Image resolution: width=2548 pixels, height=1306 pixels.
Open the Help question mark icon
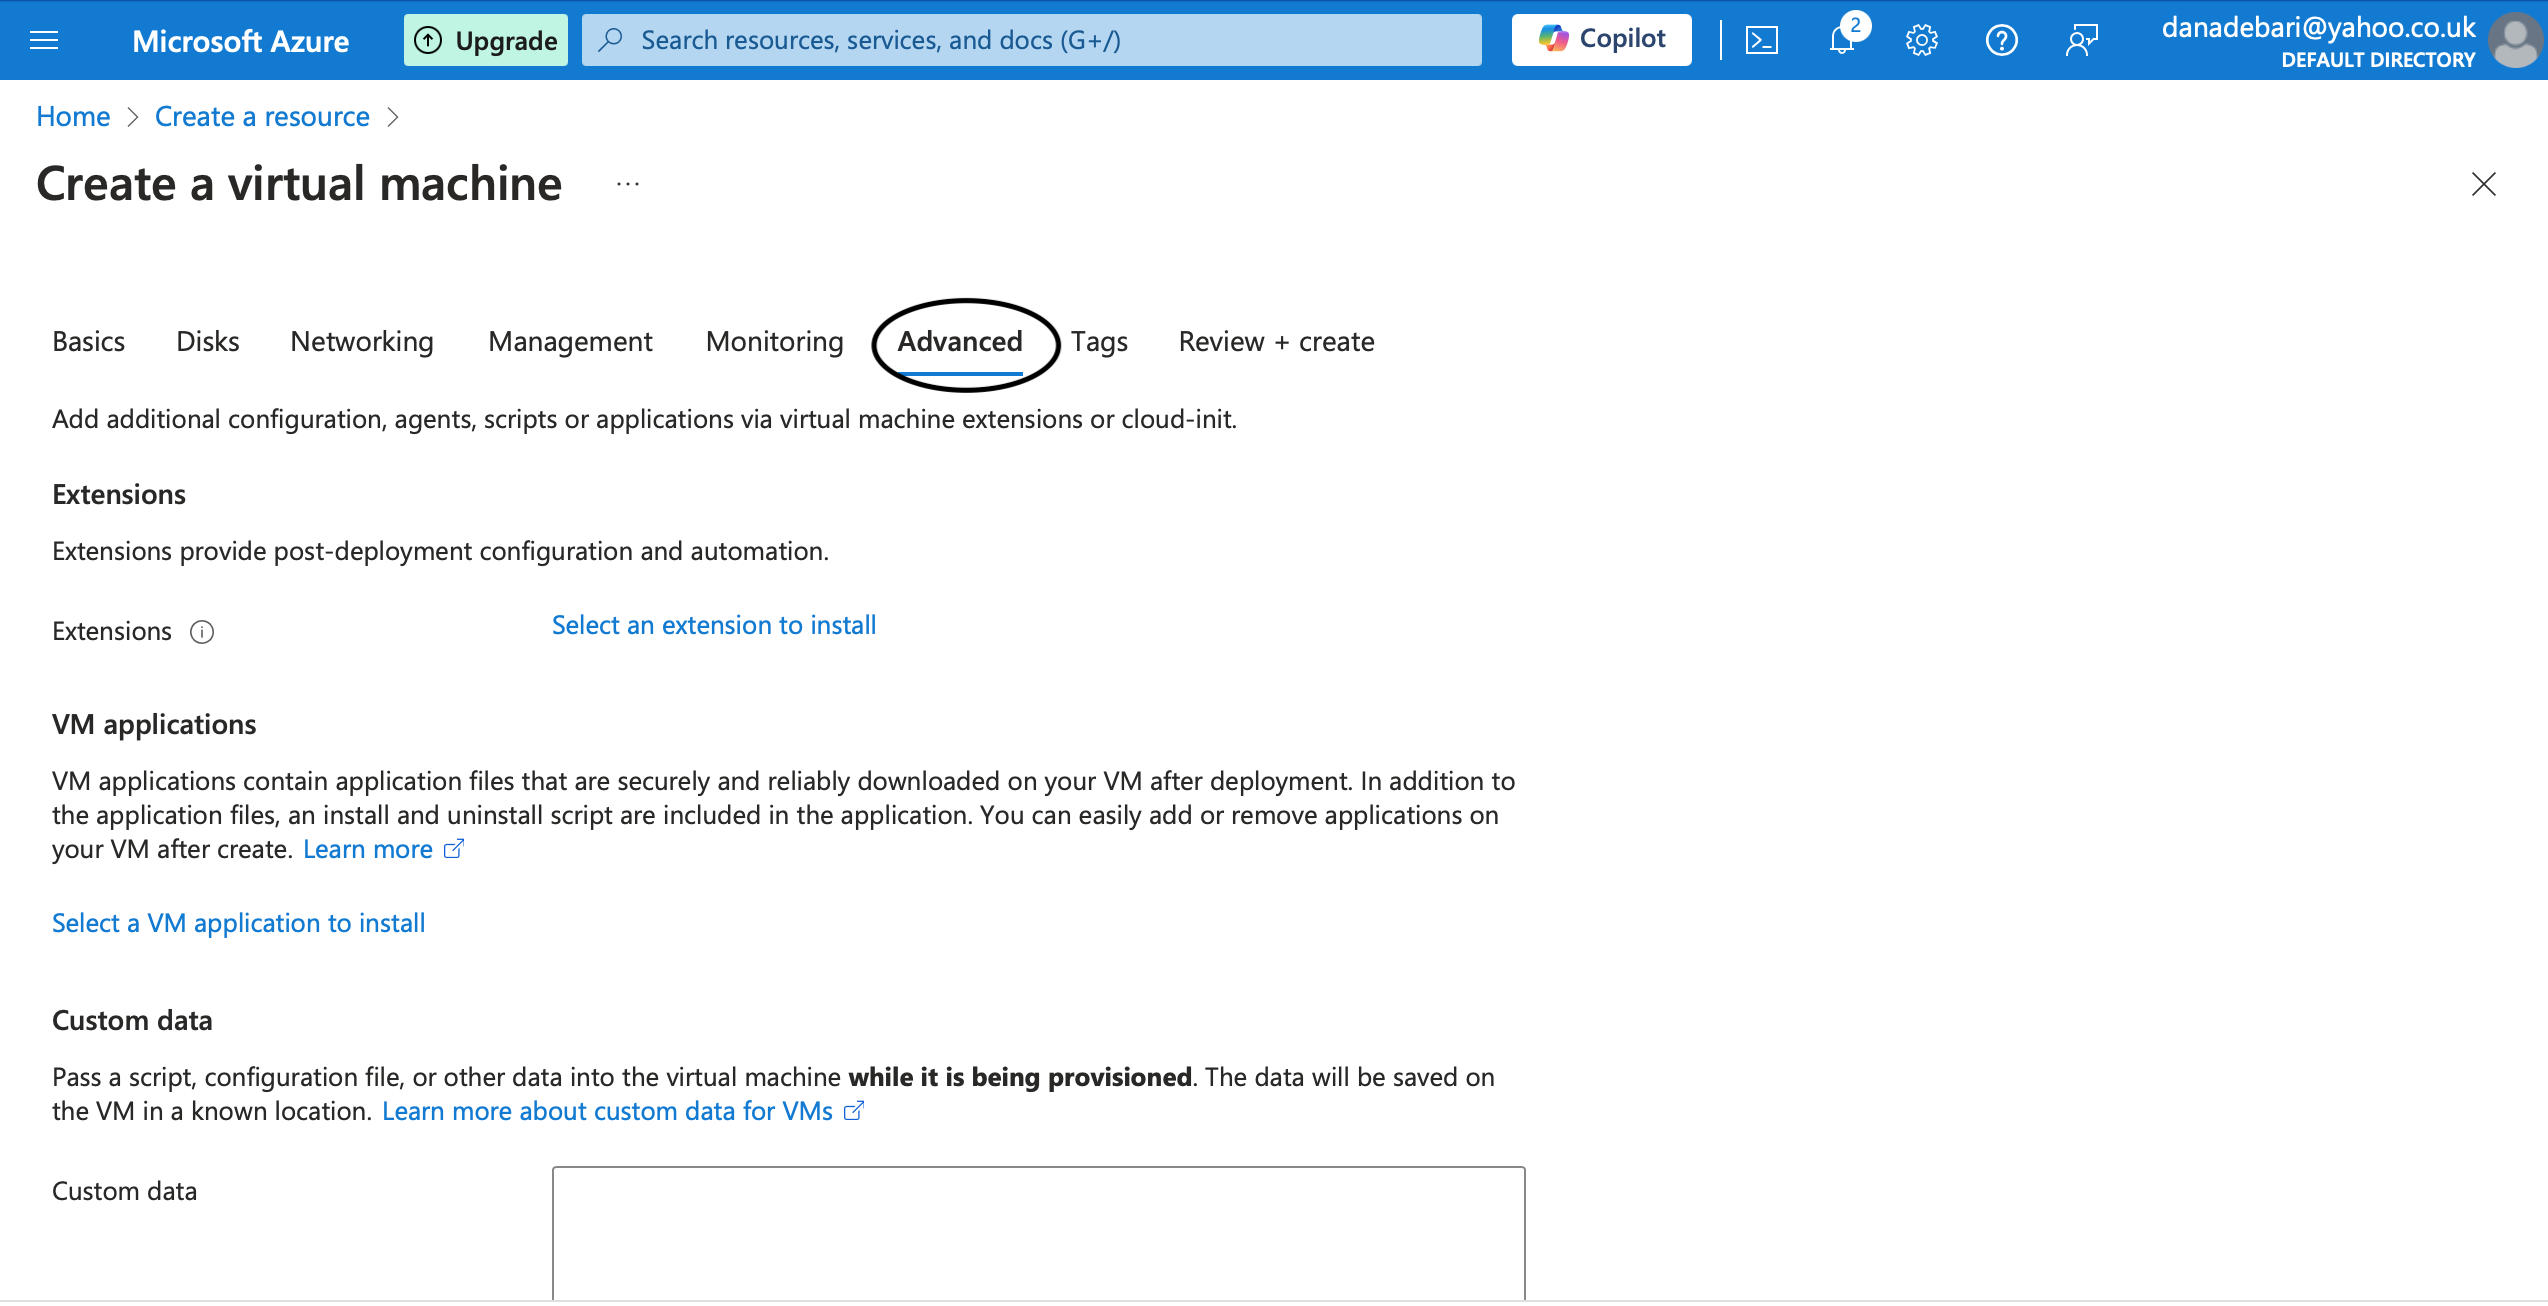pos(2001,40)
